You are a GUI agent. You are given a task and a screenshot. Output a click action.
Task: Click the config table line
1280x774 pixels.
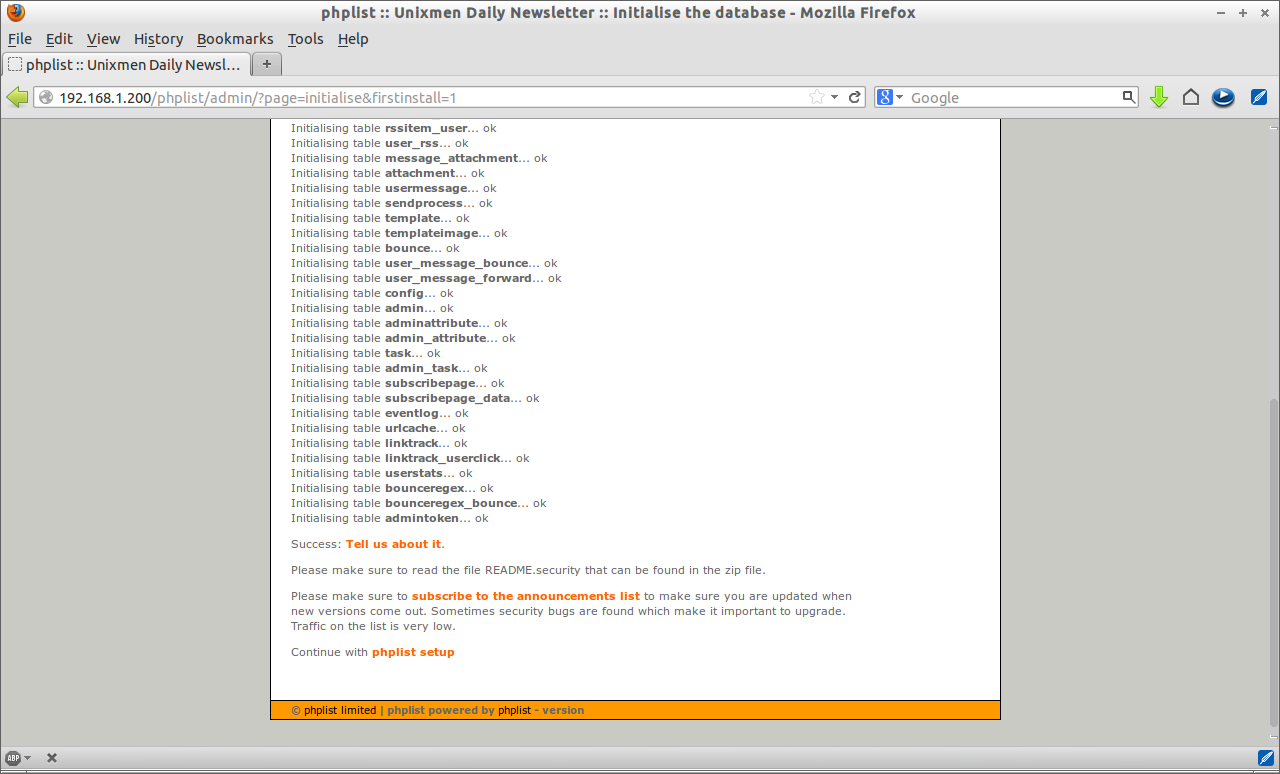click(x=372, y=293)
